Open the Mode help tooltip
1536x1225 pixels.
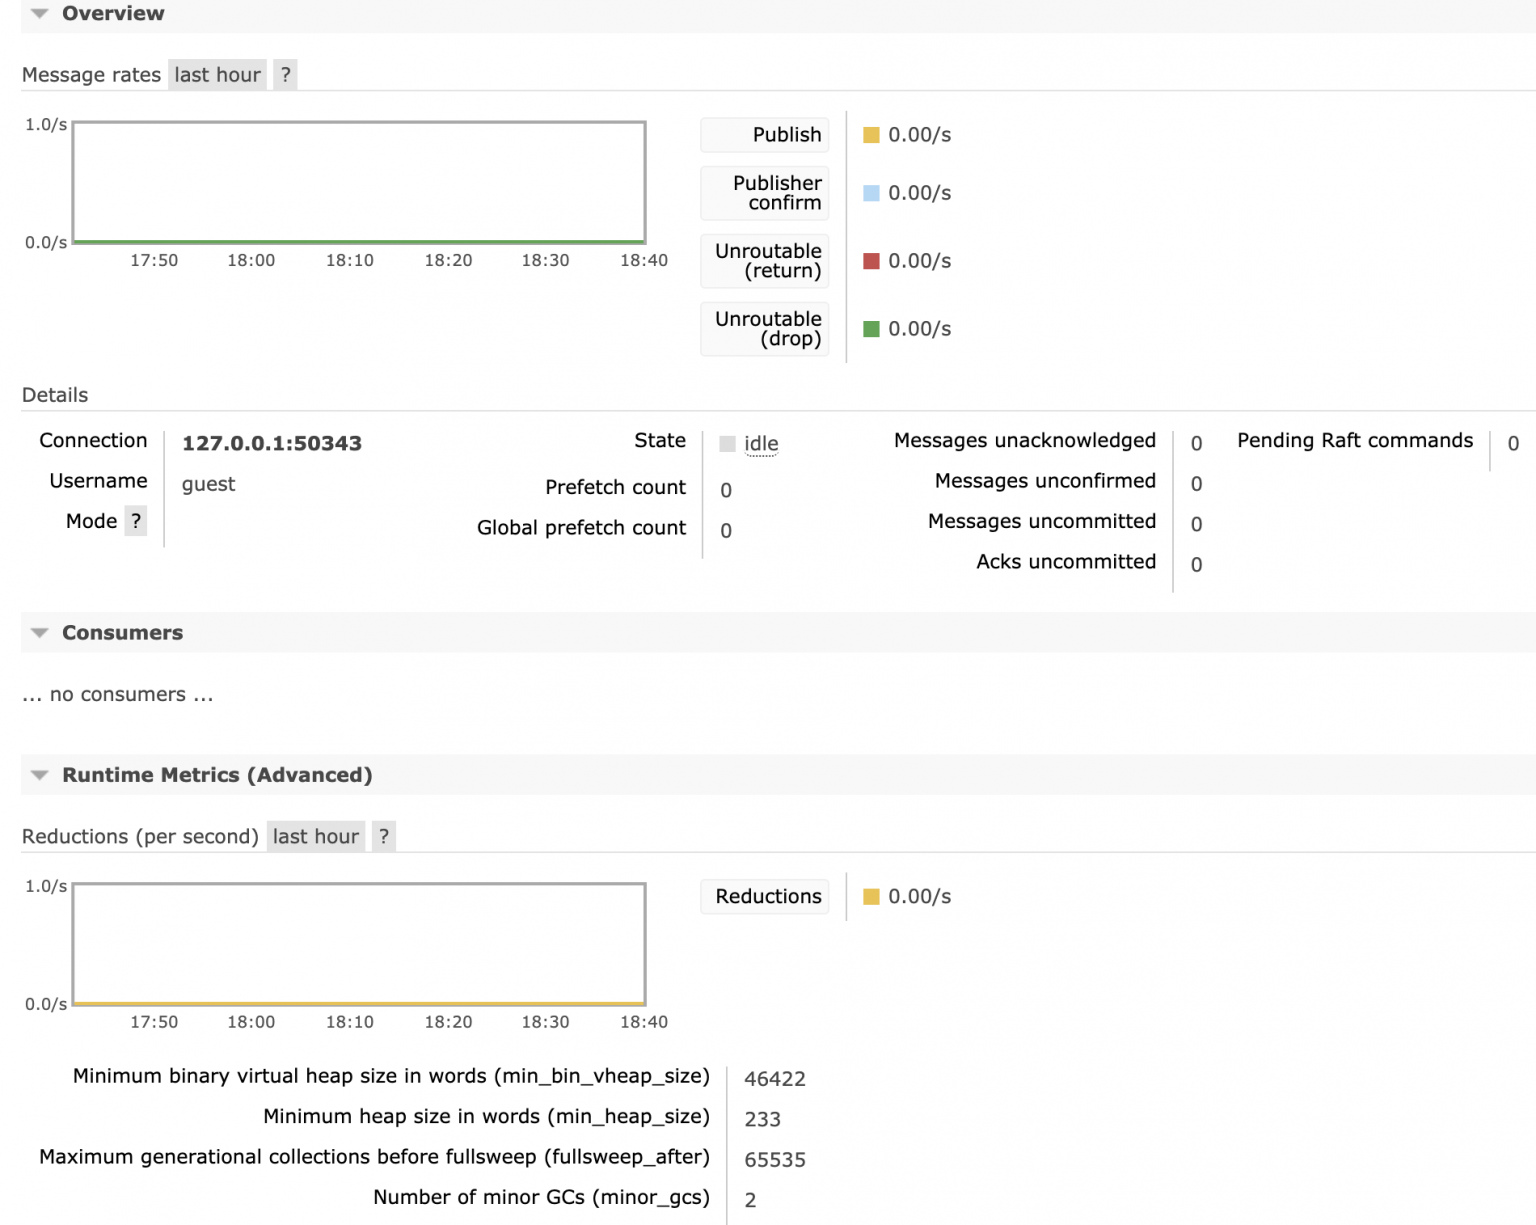click(x=136, y=520)
